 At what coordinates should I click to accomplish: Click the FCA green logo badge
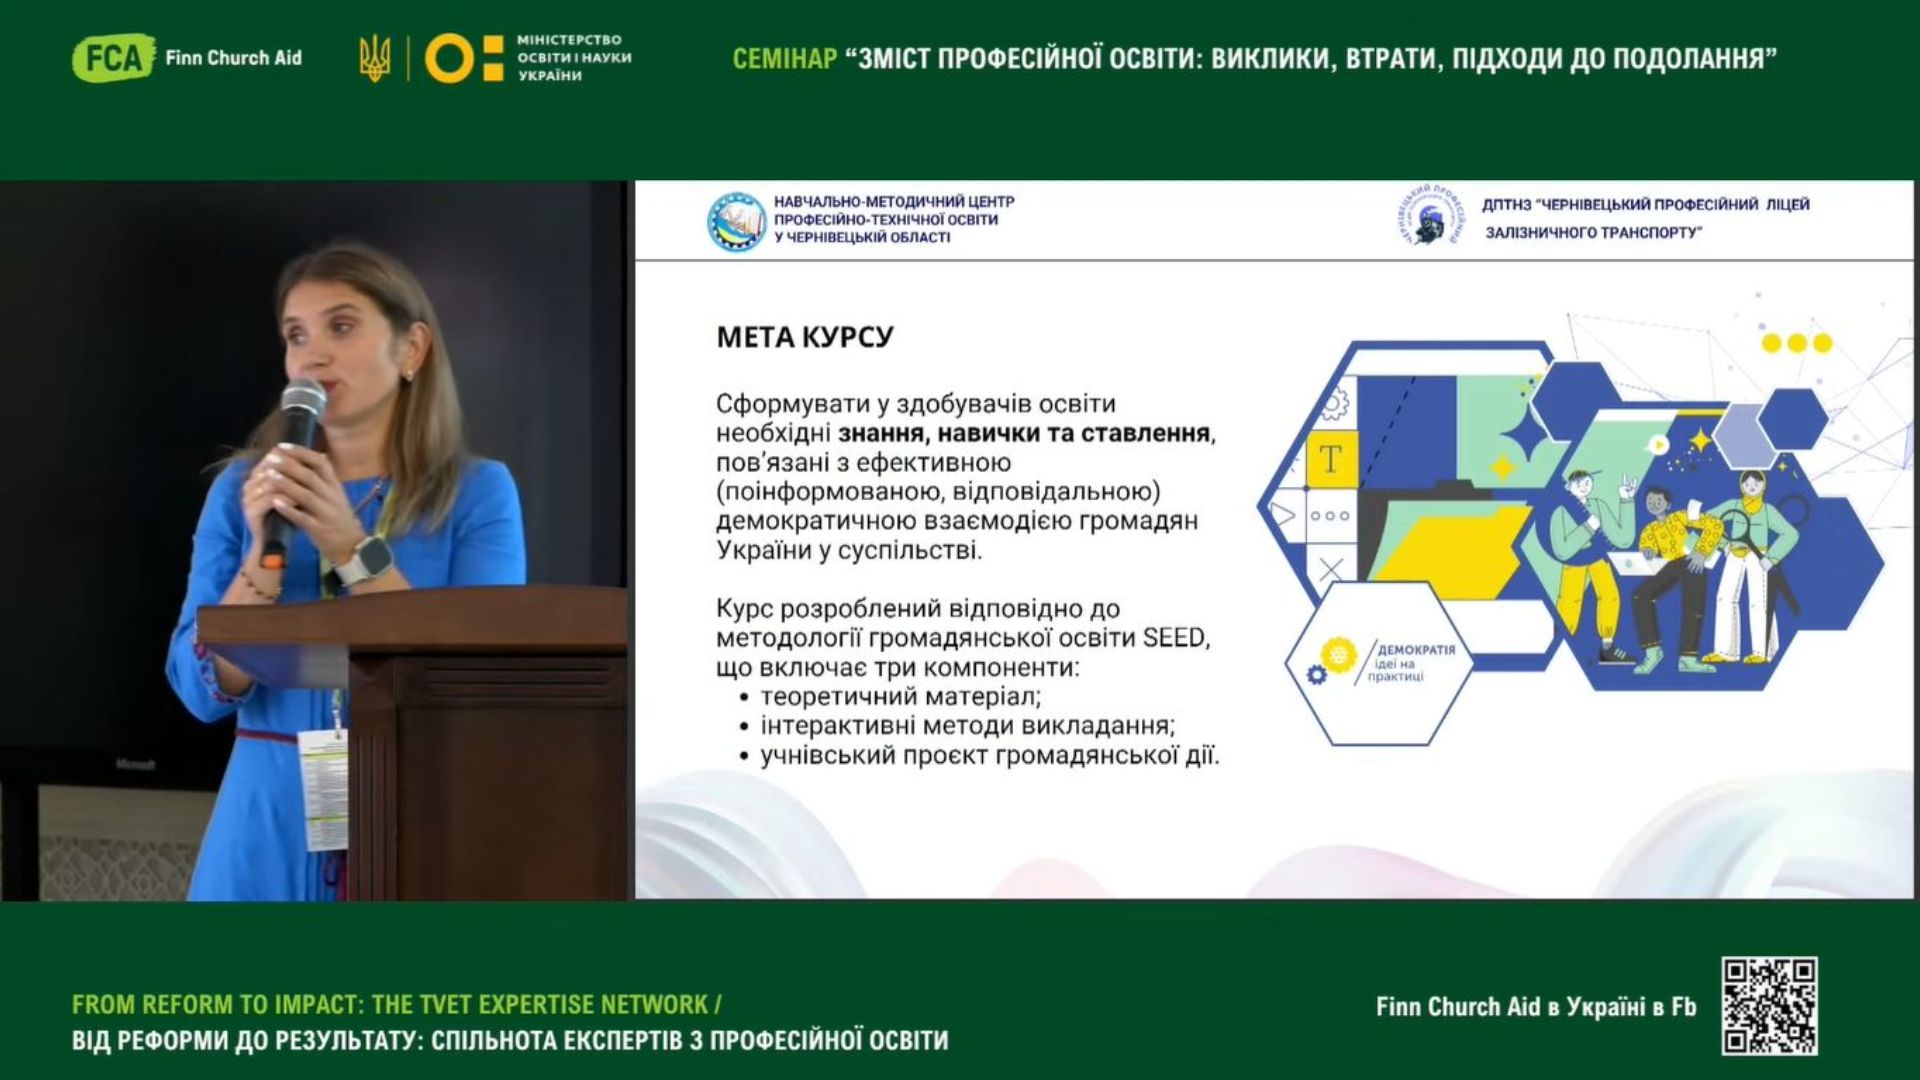(113, 58)
